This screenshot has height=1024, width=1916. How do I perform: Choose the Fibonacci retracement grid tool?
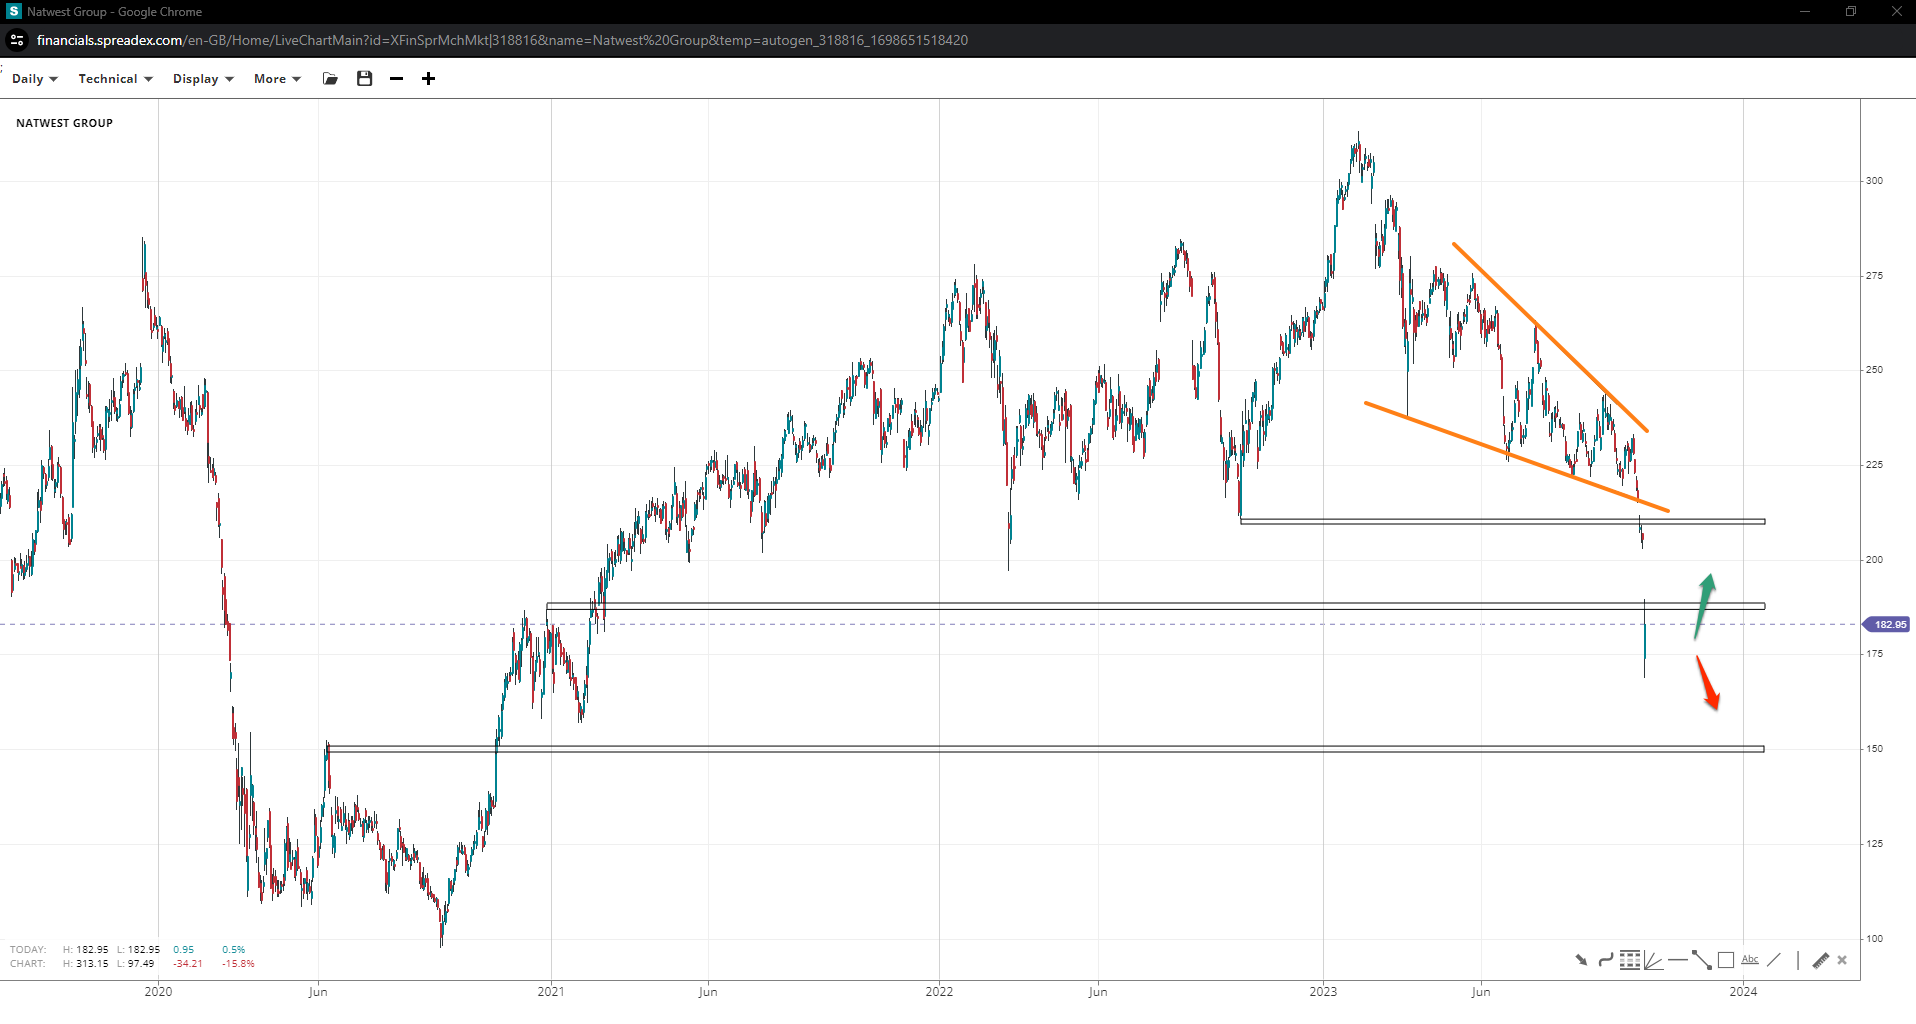point(1630,960)
